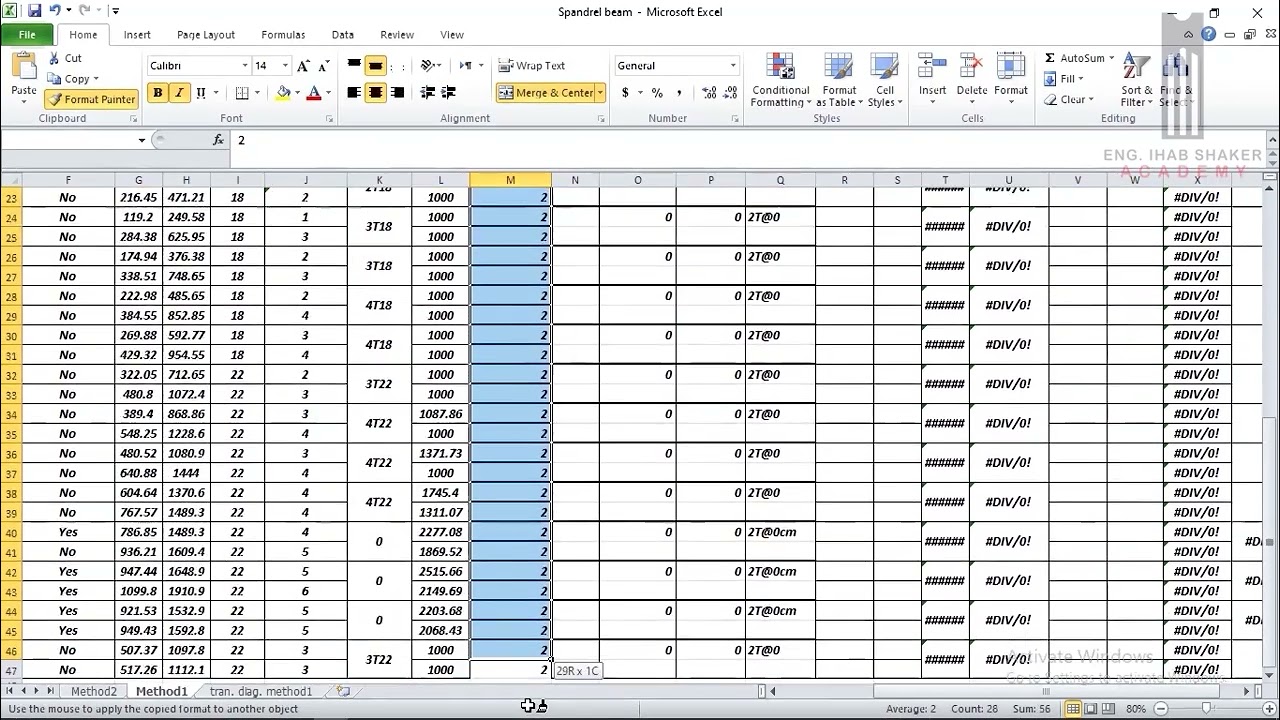The image size is (1280, 720).
Task: Expand the Copy dropdown arrow
Action: pyautogui.click(x=96, y=79)
